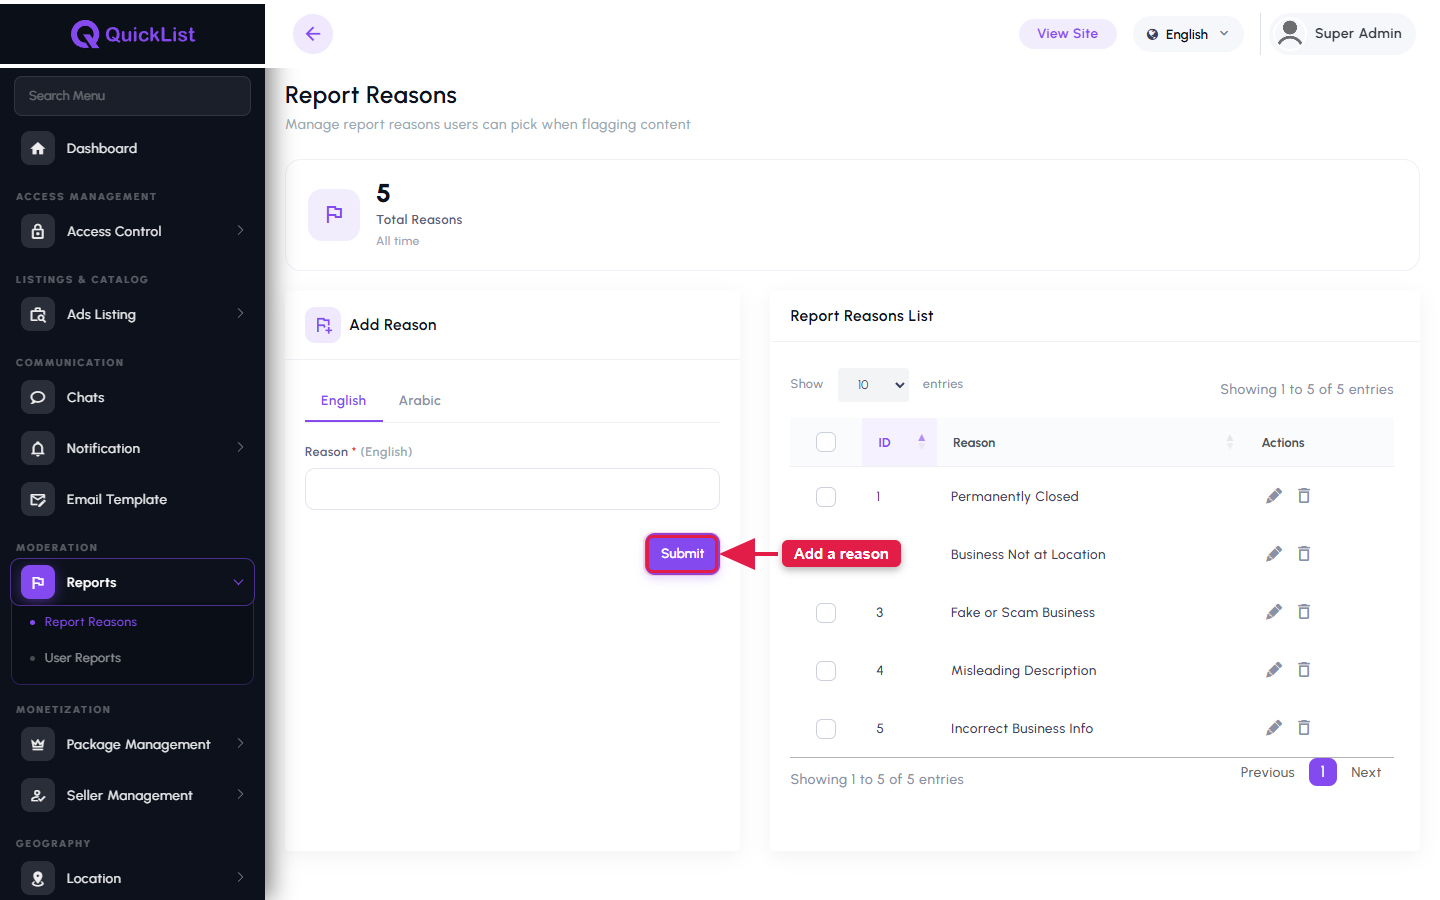Click the Super Admin avatar icon
1440x900 pixels.
tap(1290, 33)
